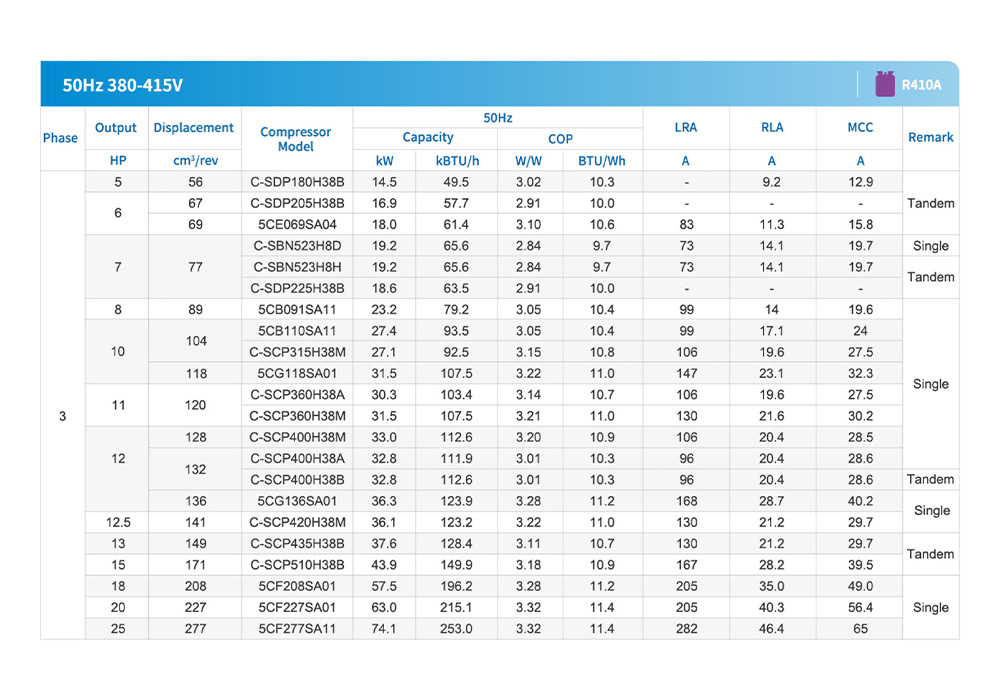Click model 5CB091SA11

[x=297, y=309]
